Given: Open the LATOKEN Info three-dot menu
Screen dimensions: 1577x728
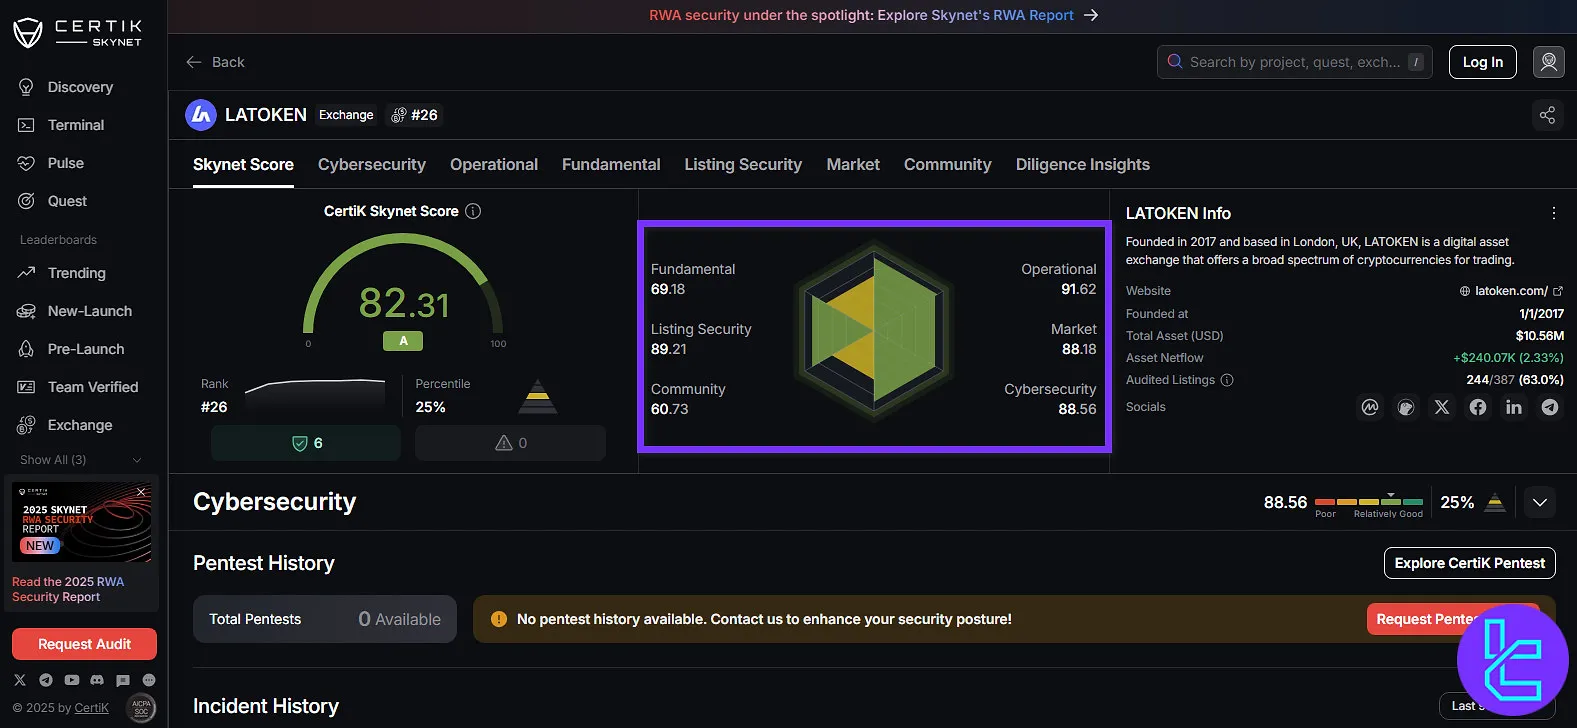Looking at the screenshot, I should click(x=1553, y=213).
